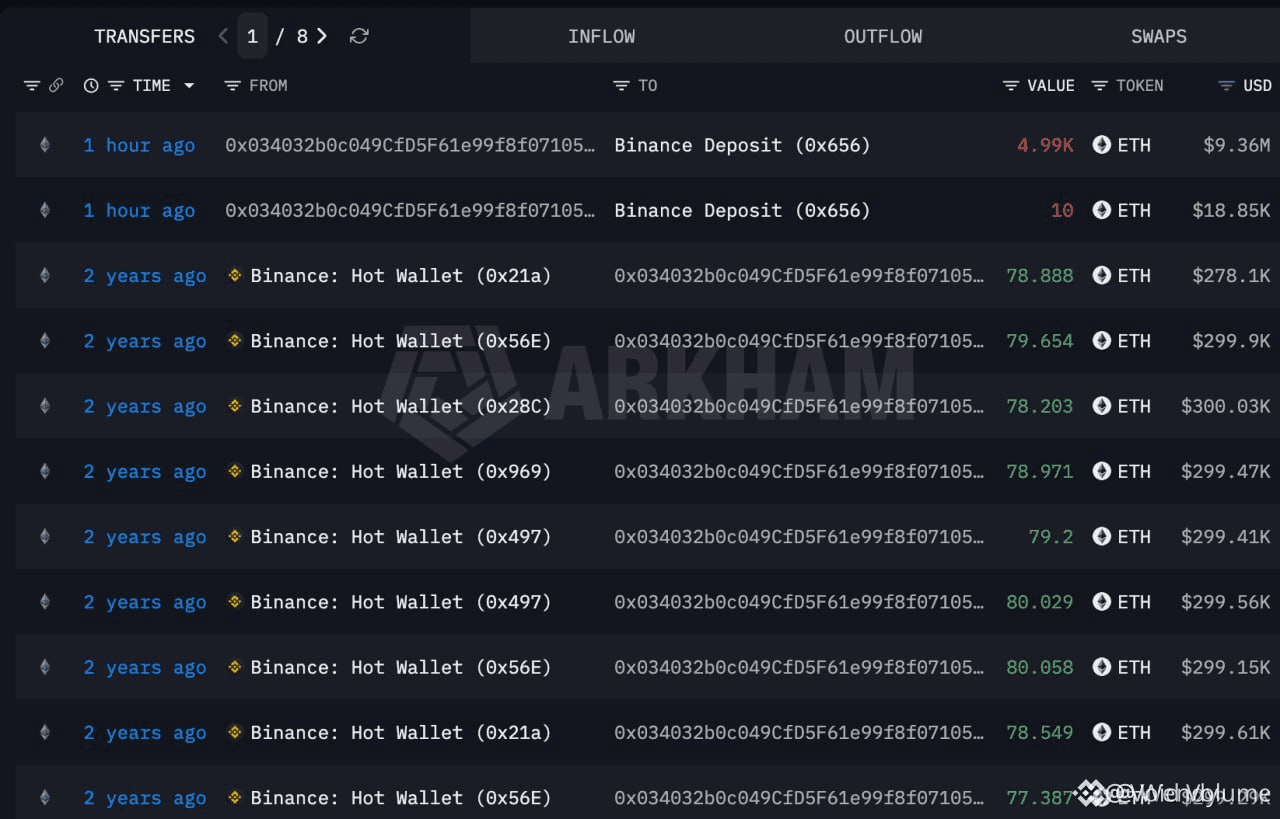Open the leftmost filter icon in header
This screenshot has width=1280, height=819.
click(x=32, y=86)
